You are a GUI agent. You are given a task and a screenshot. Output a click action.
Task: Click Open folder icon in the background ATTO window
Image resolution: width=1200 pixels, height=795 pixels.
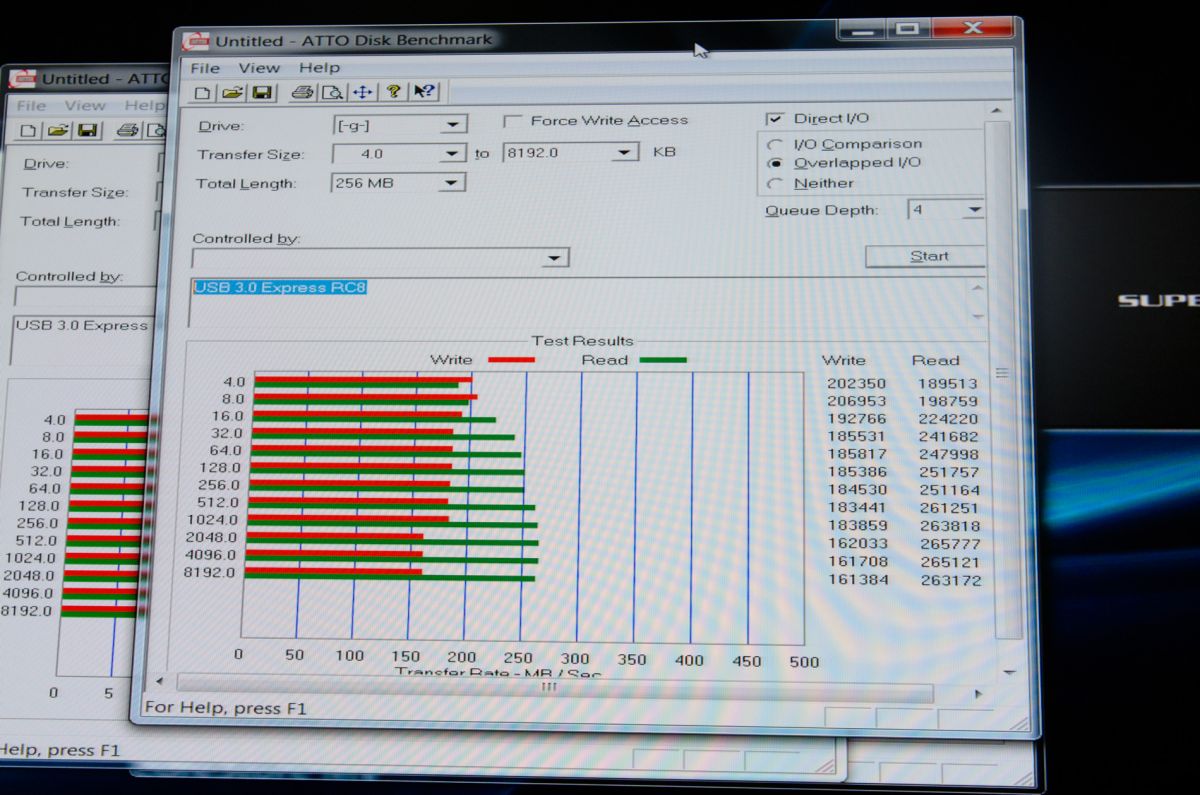click(x=57, y=131)
